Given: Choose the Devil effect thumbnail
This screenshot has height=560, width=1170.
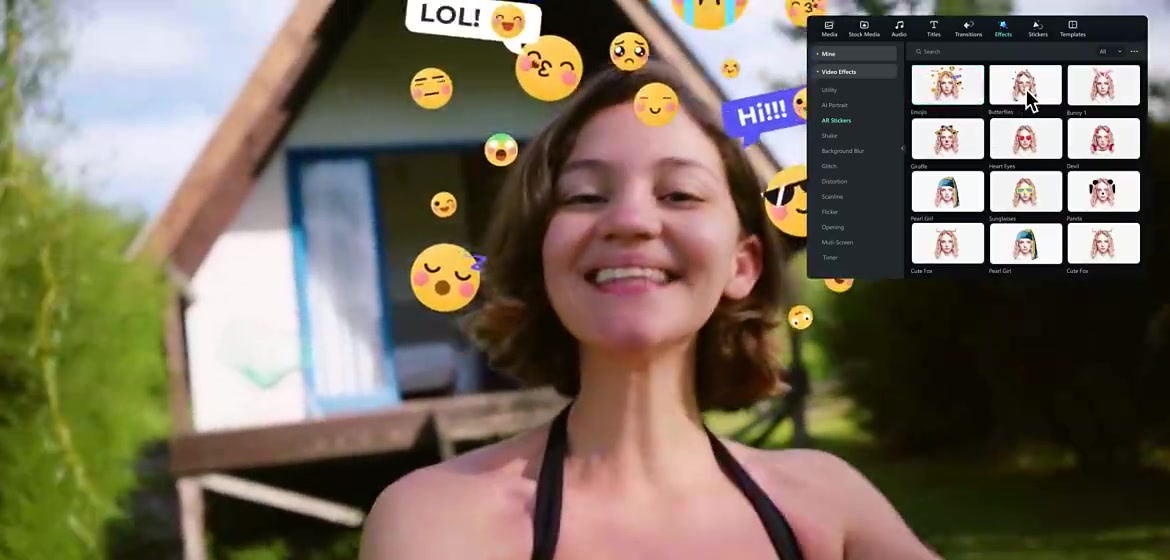Looking at the screenshot, I should point(1104,138).
